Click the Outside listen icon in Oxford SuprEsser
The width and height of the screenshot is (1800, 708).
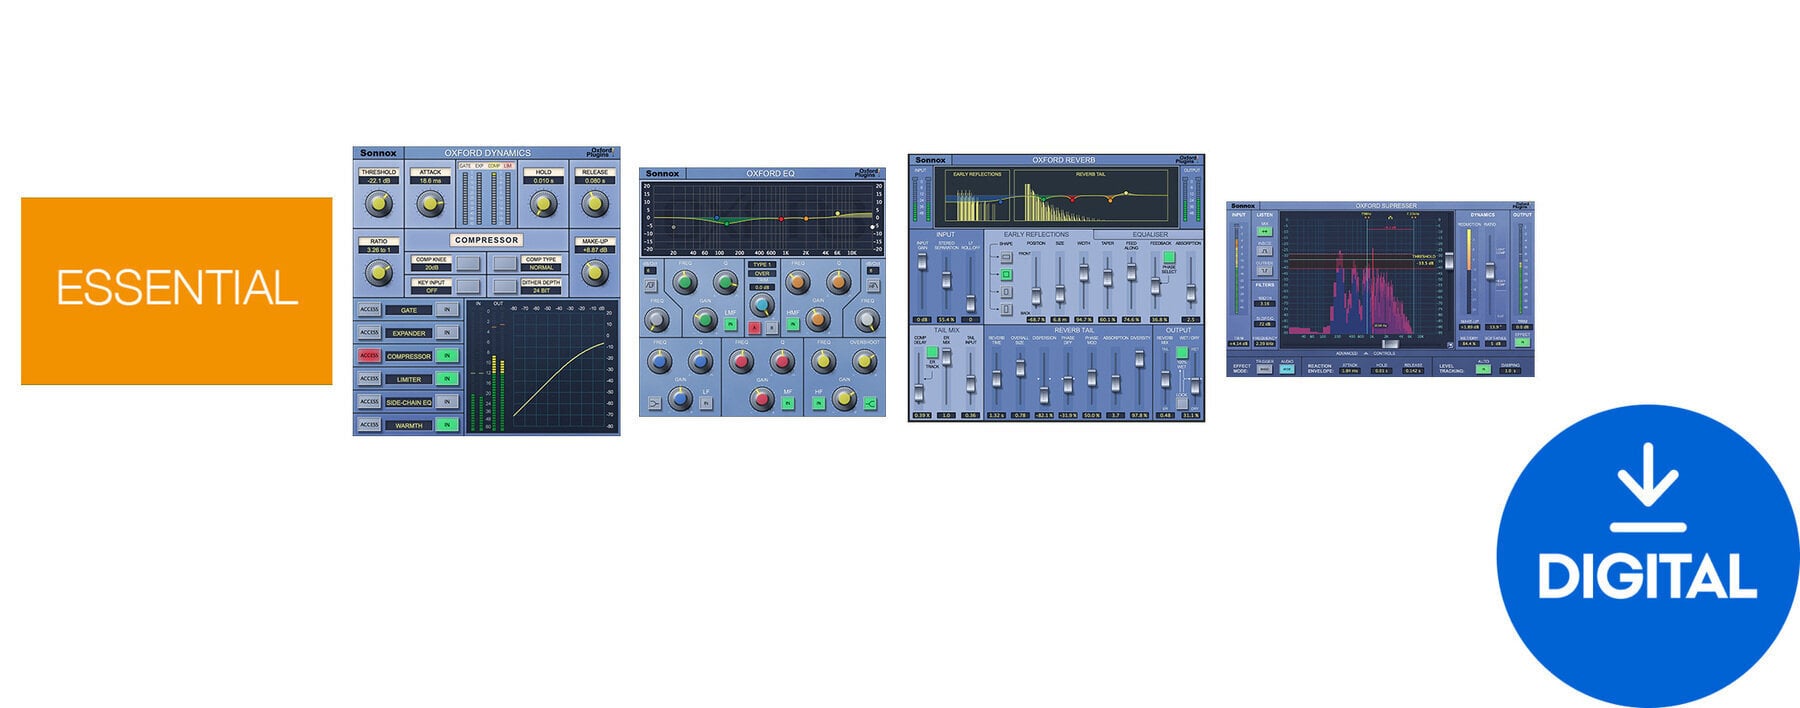pyautogui.click(x=1264, y=271)
